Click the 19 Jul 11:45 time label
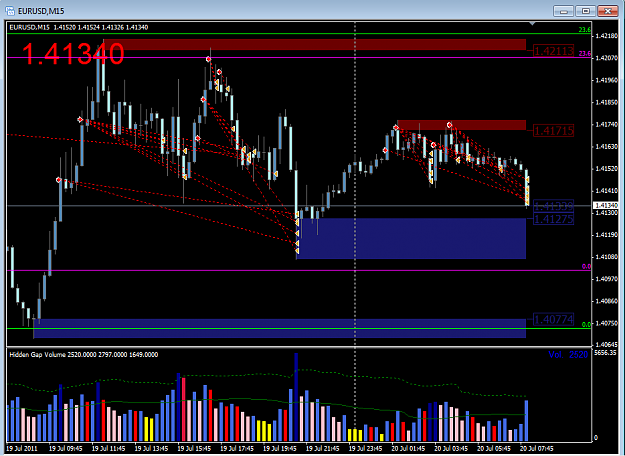This screenshot has width=625, height=456. pyautogui.click(x=108, y=448)
